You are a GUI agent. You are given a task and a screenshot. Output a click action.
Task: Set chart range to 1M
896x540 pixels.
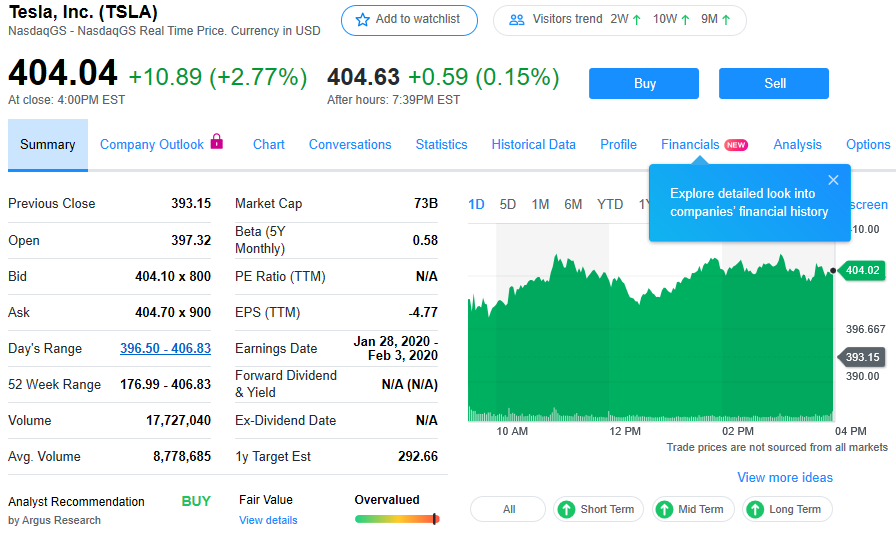tap(540, 204)
